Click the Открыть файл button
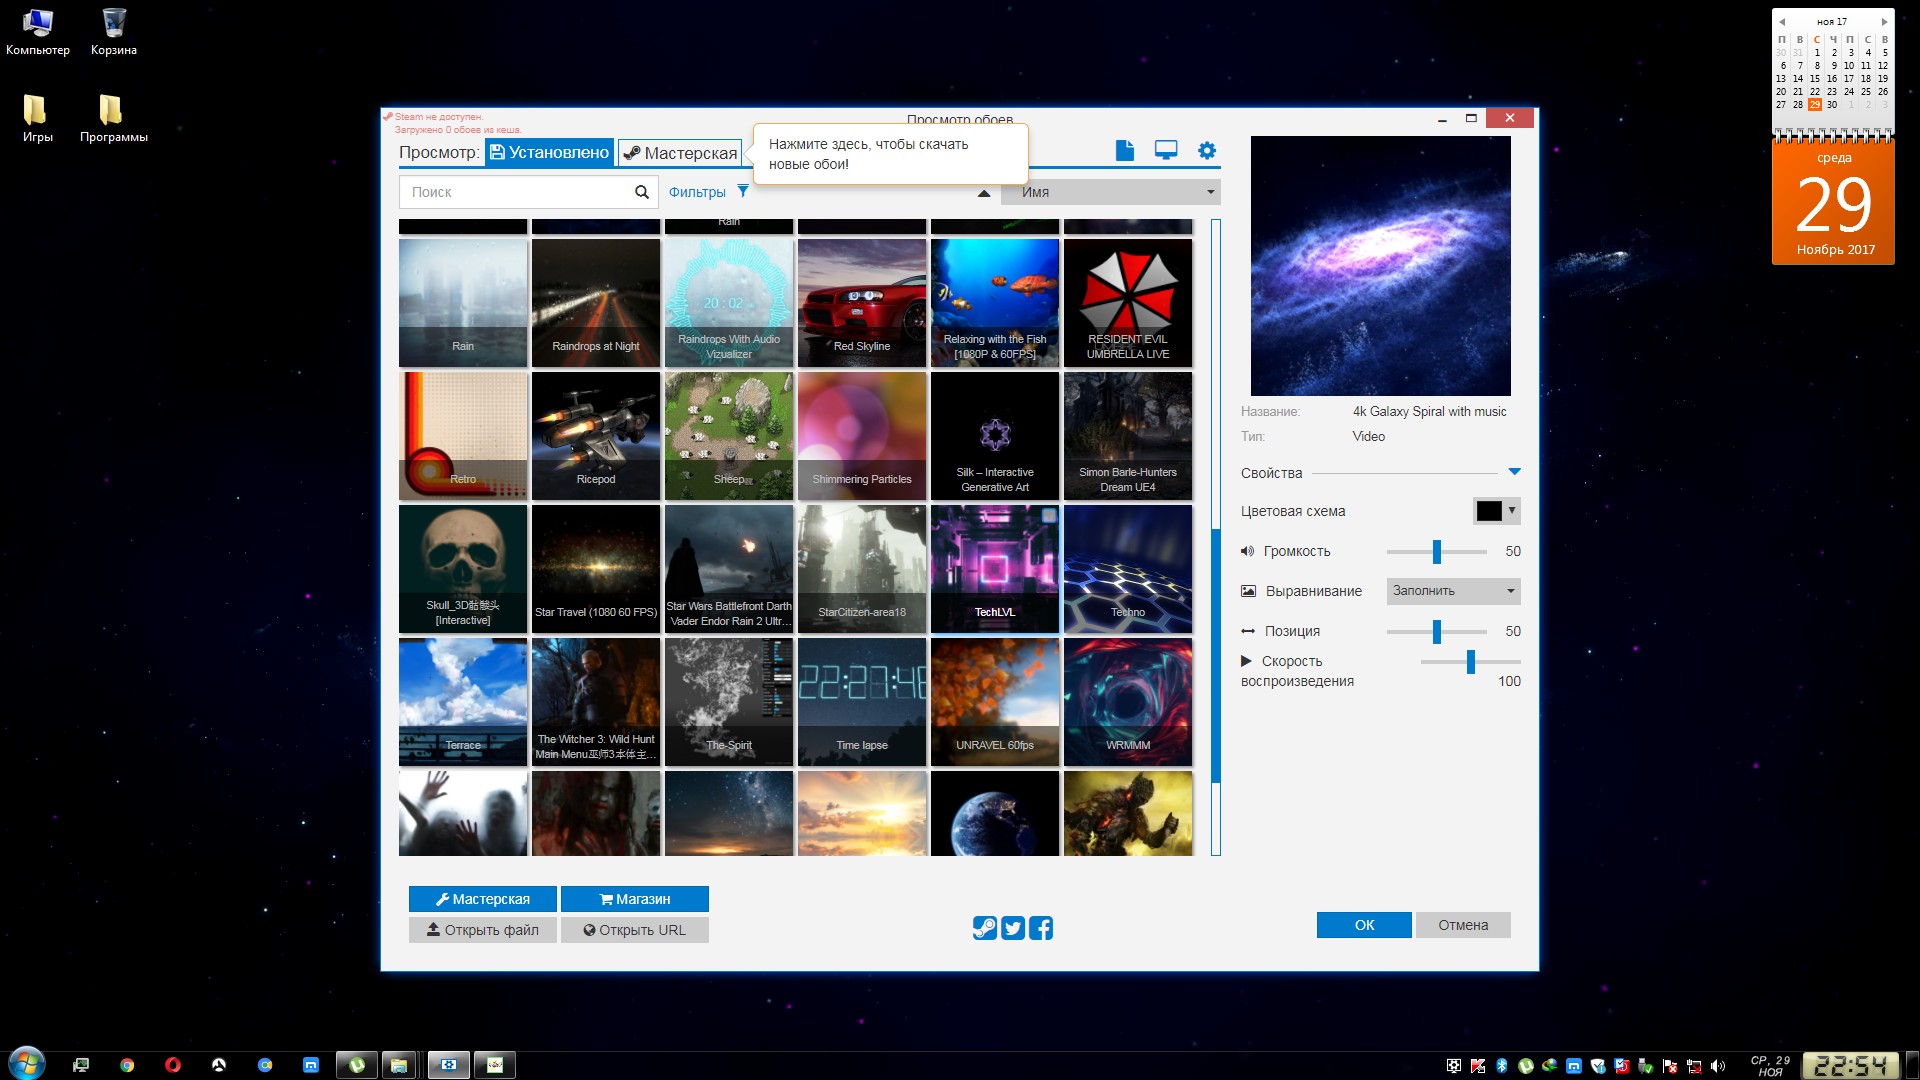1920x1080 pixels. coord(483,928)
